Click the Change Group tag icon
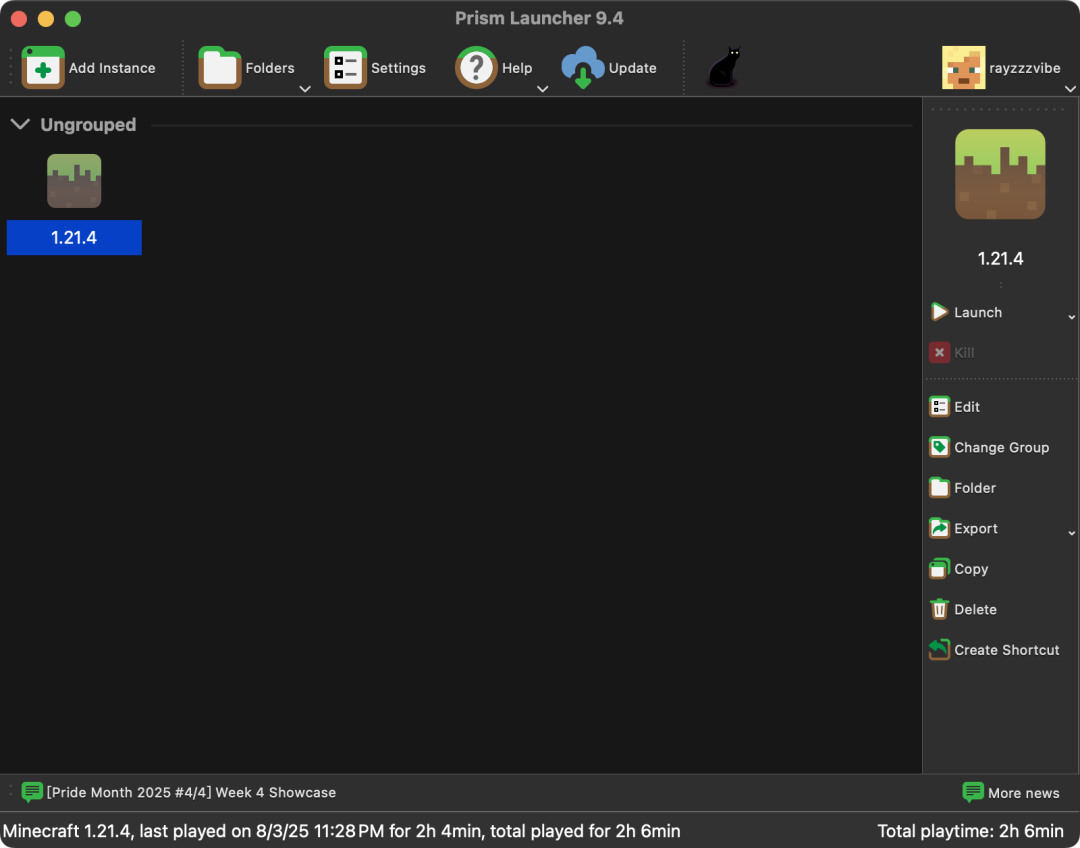This screenshot has height=848, width=1080. pyautogui.click(x=939, y=447)
